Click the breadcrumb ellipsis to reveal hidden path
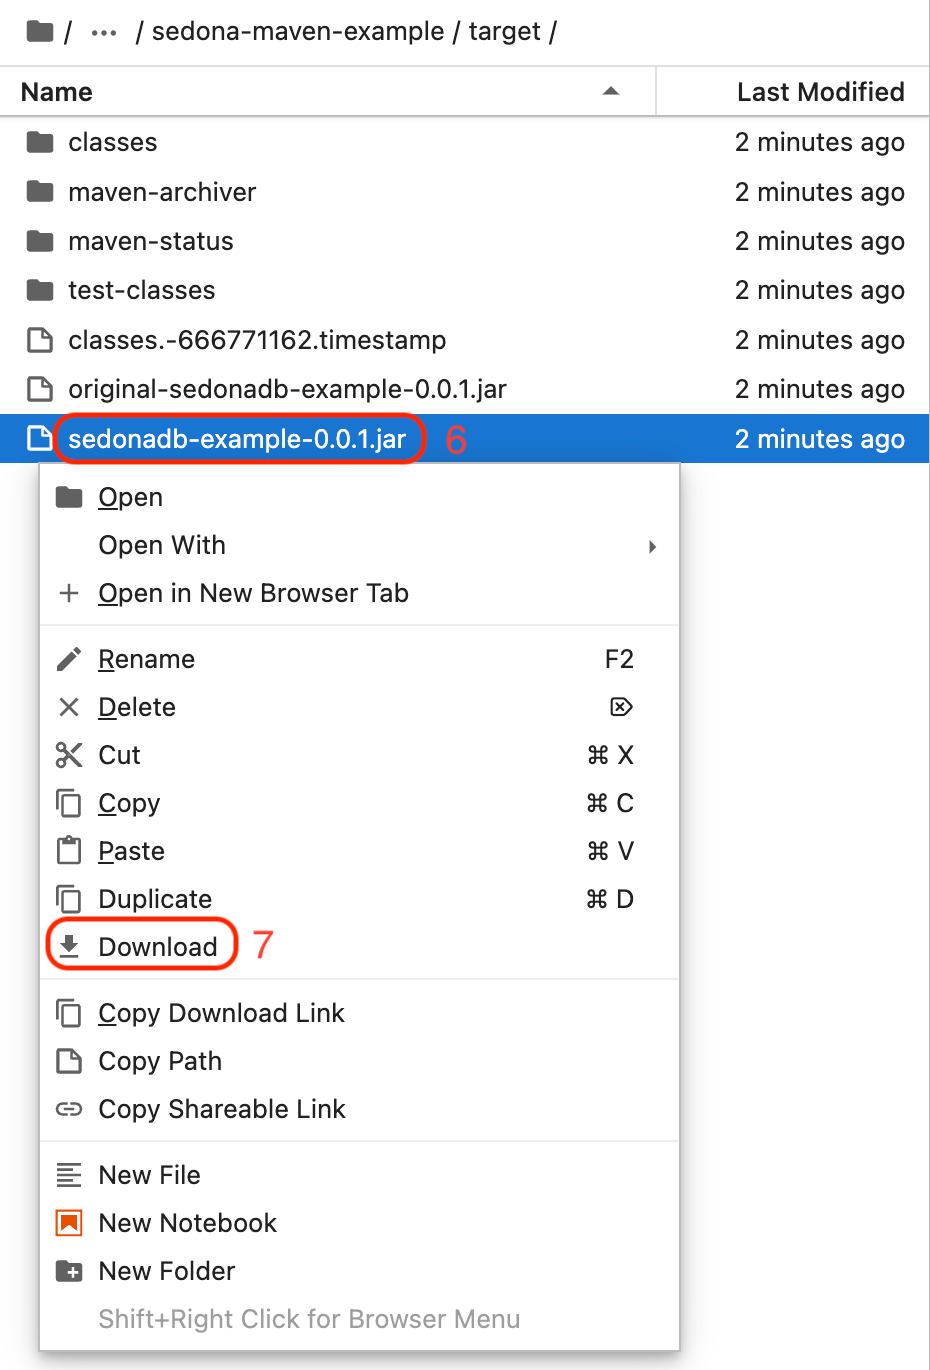 pyautogui.click(x=103, y=31)
